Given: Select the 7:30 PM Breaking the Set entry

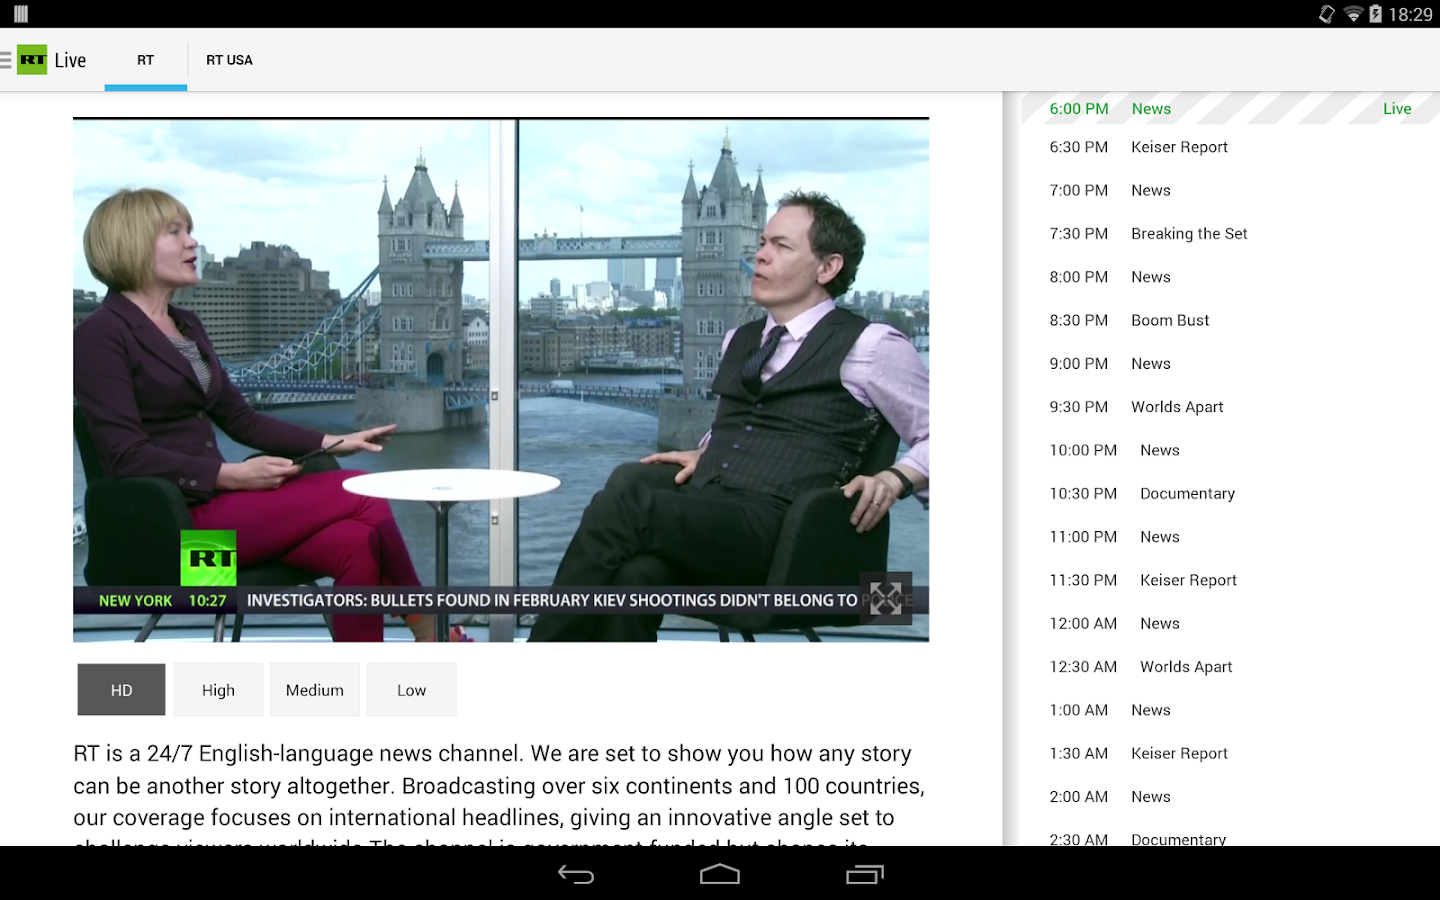Looking at the screenshot, I should click(x=1230, y=234).
